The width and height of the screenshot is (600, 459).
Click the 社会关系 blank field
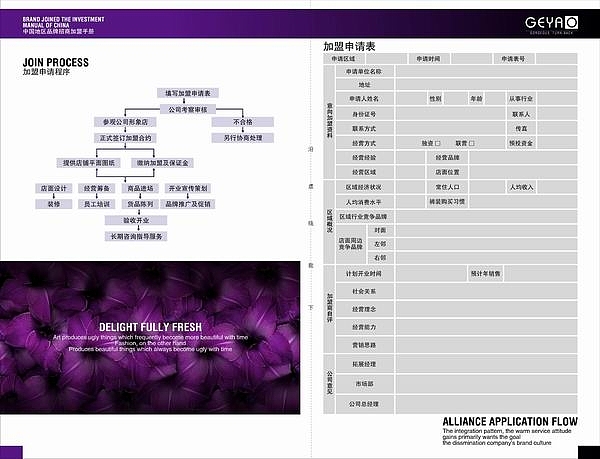coord(486,291)
